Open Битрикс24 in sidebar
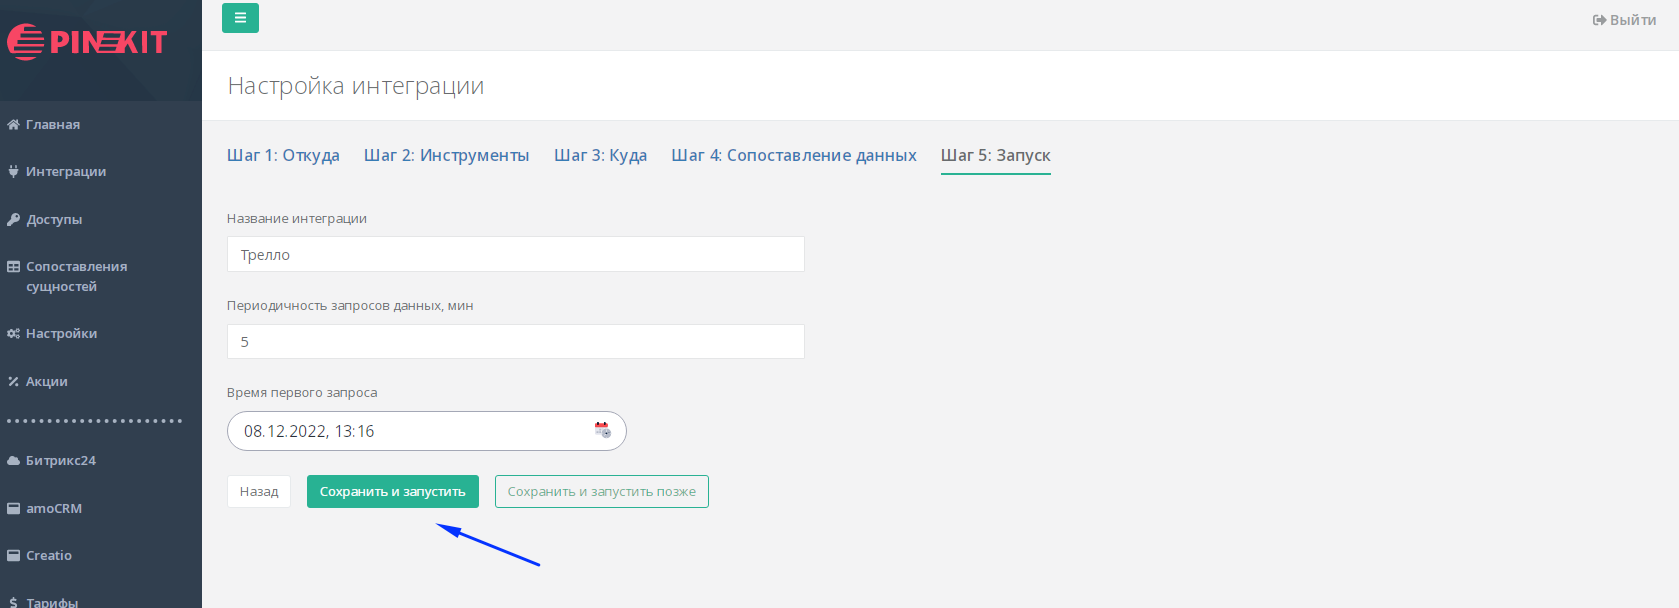 (x=60, y=461)
